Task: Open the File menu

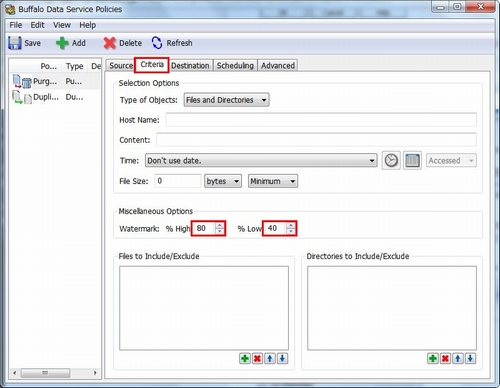Action: (x=16, y=25)
